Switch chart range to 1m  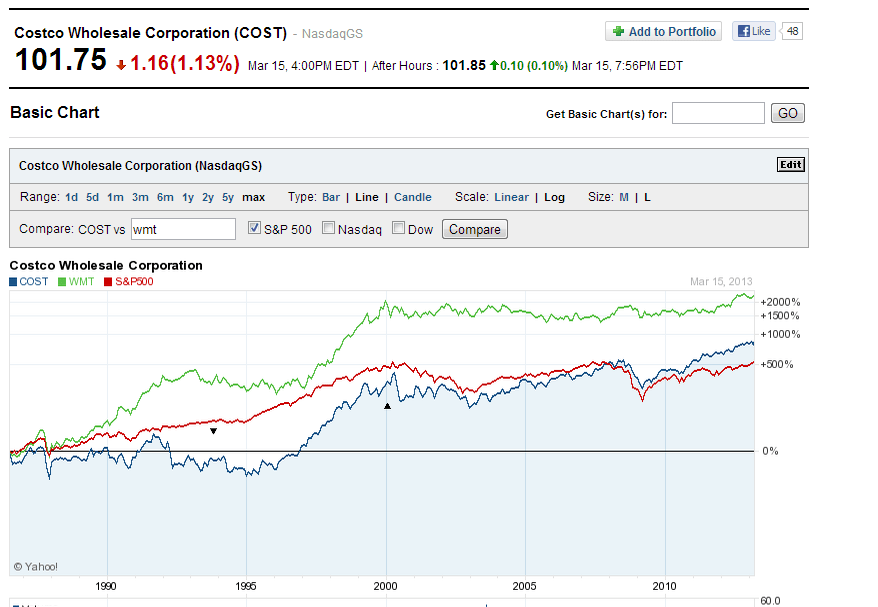(x=115, y=197)
